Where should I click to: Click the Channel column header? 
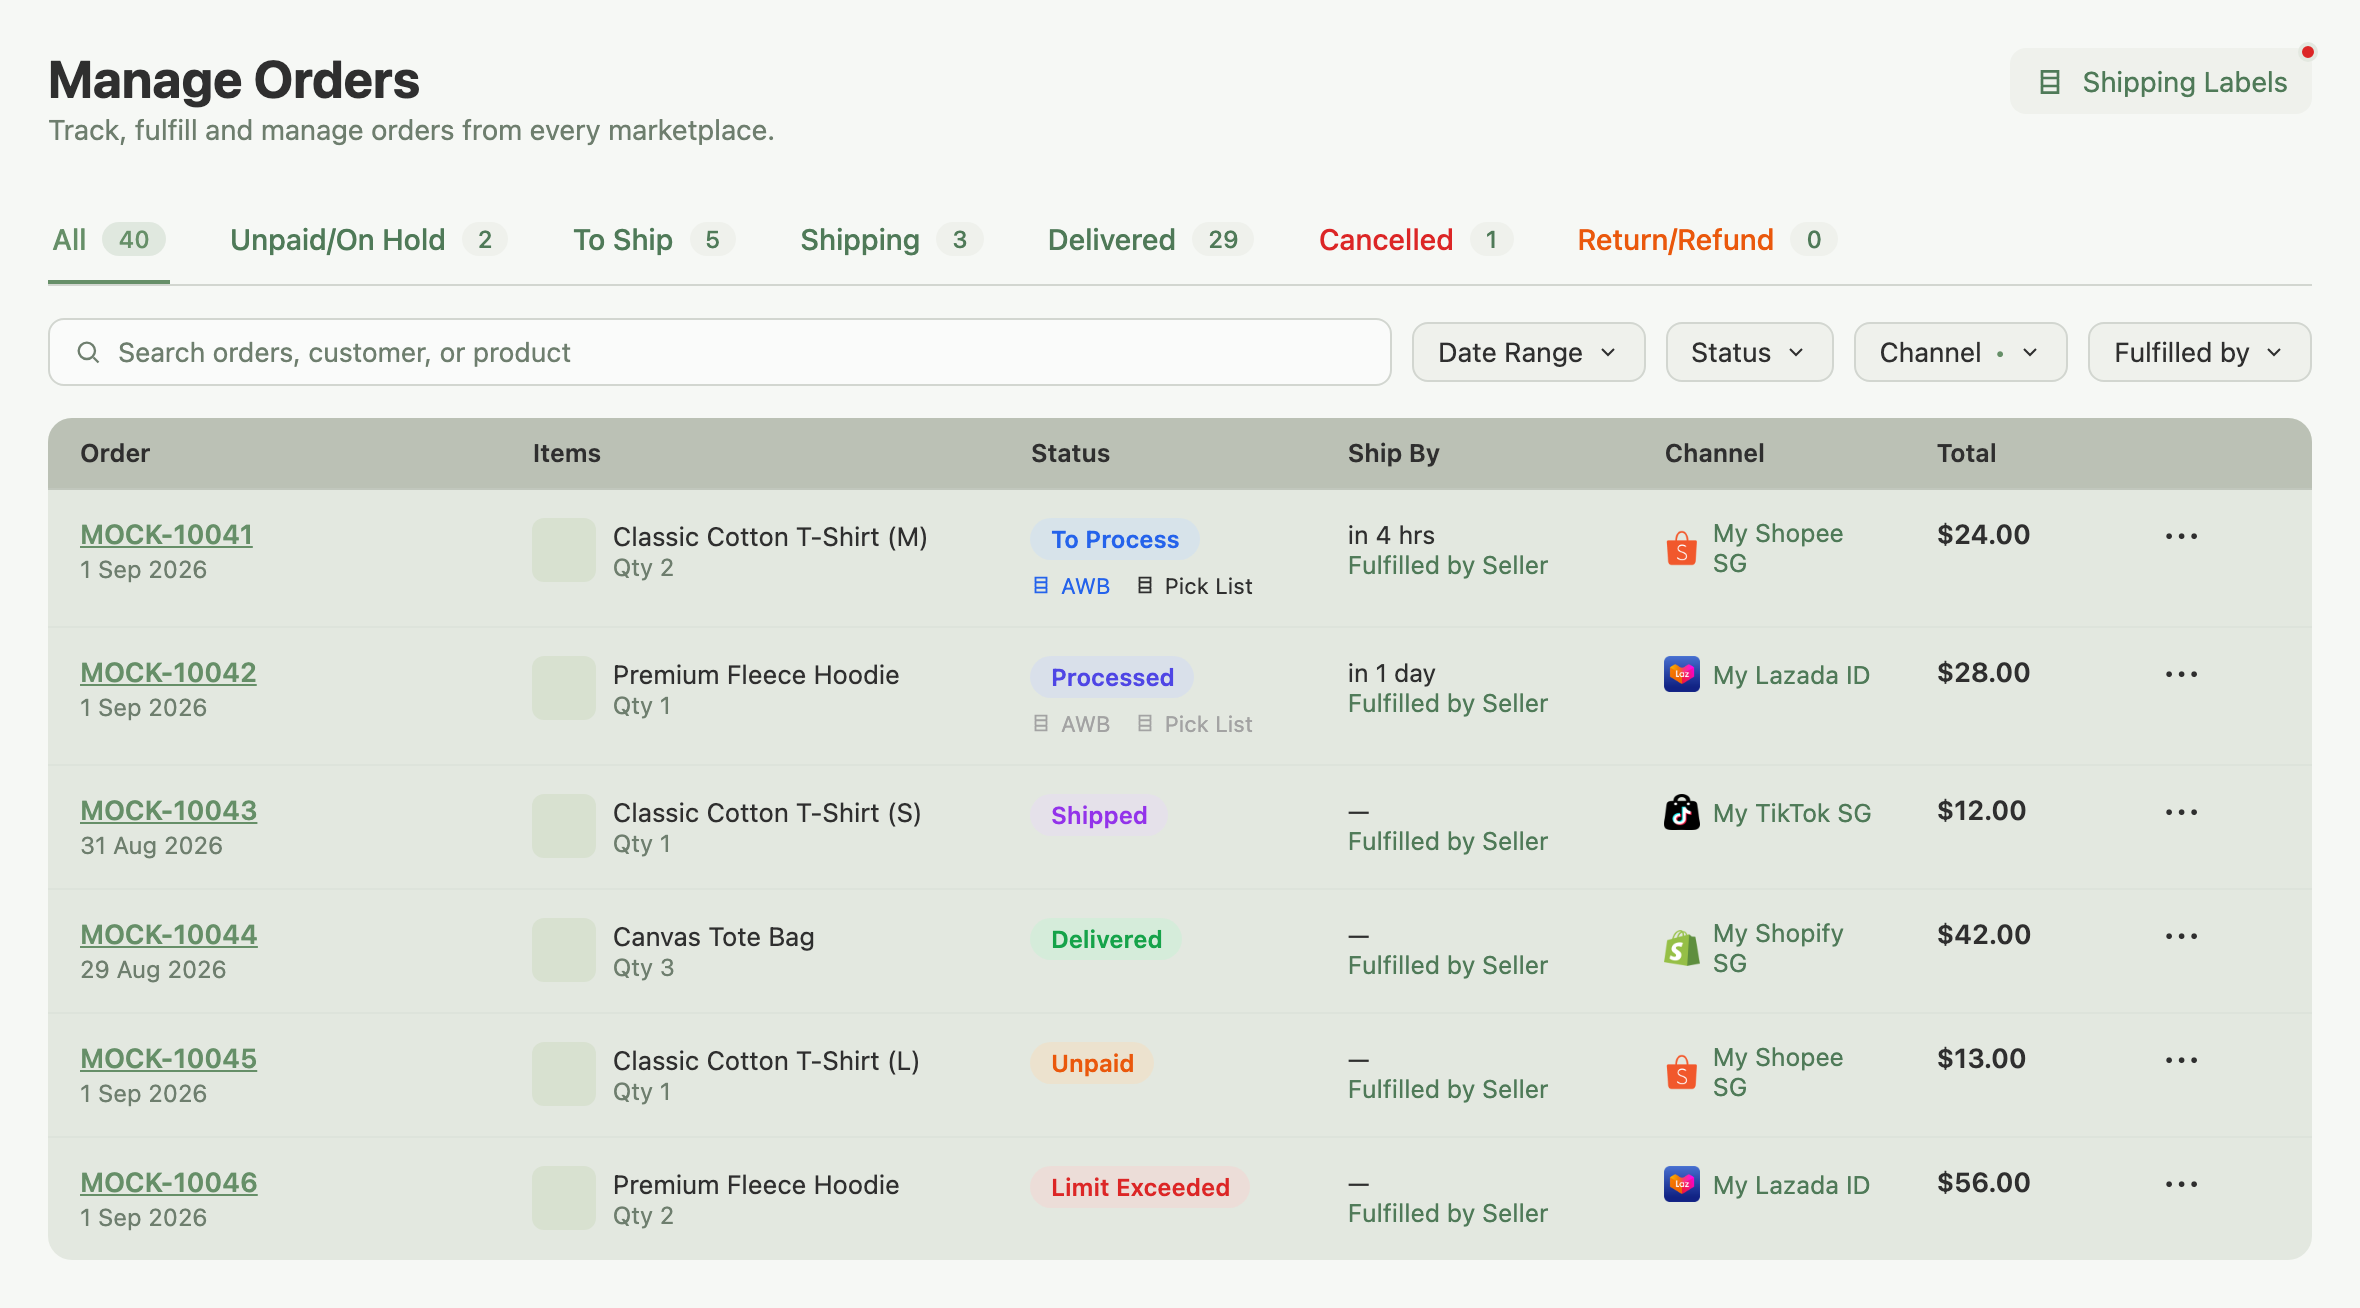pyautogui.click(x=1714, y=453)
